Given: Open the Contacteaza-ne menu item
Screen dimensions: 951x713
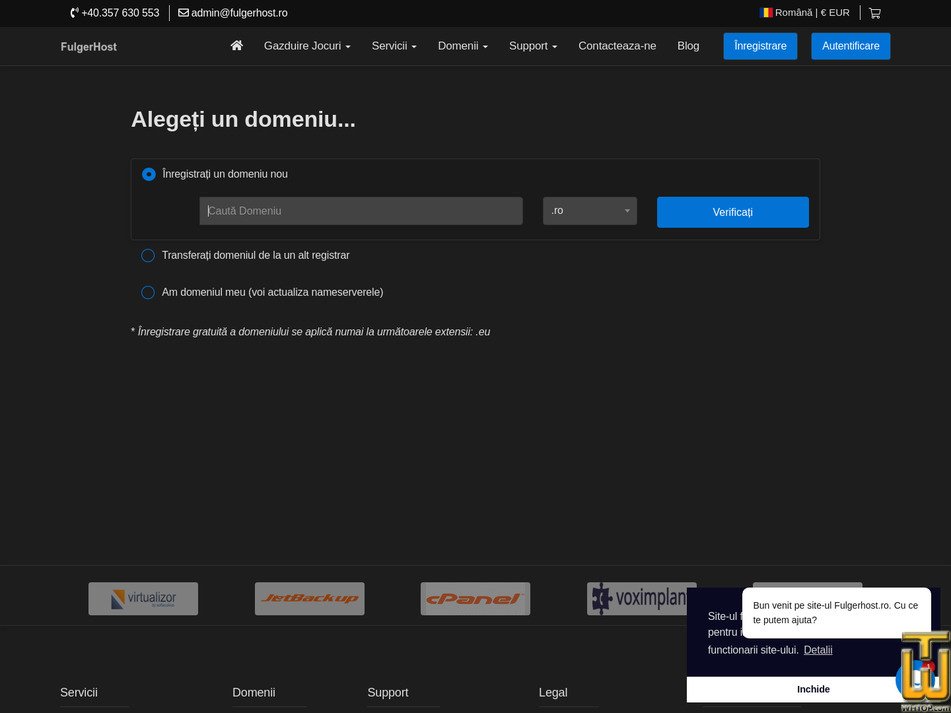Looking at the screenshot, I should click(617, 45).
